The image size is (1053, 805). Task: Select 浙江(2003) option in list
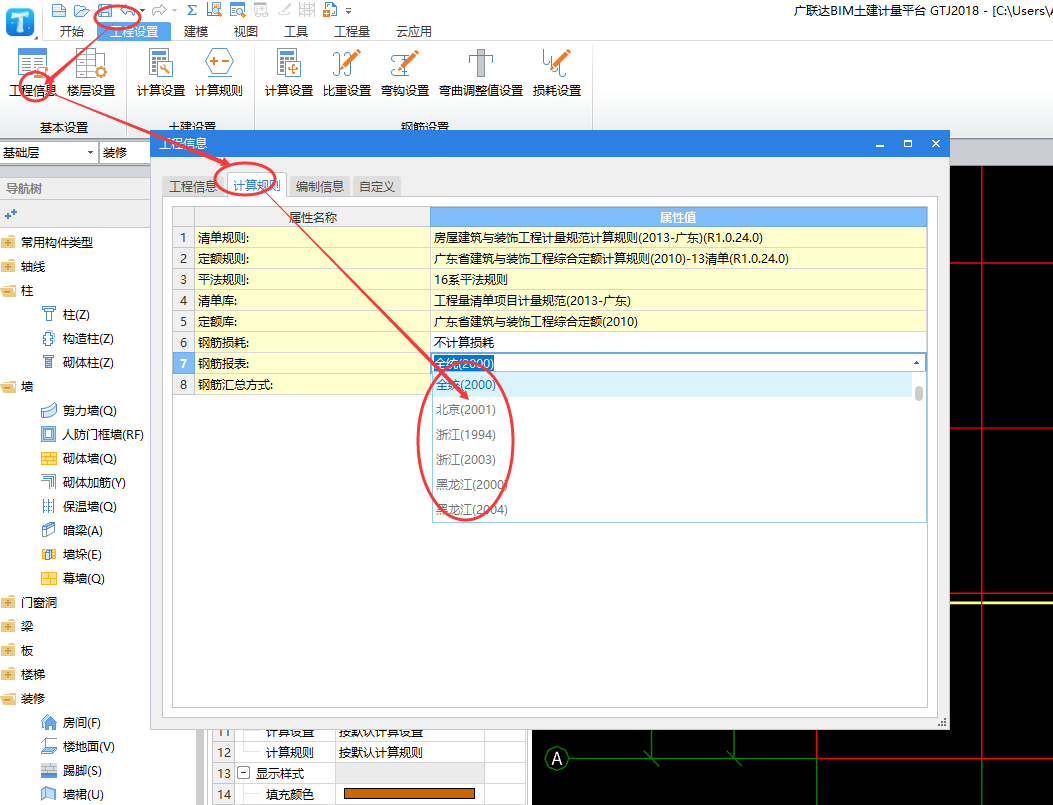465,459
